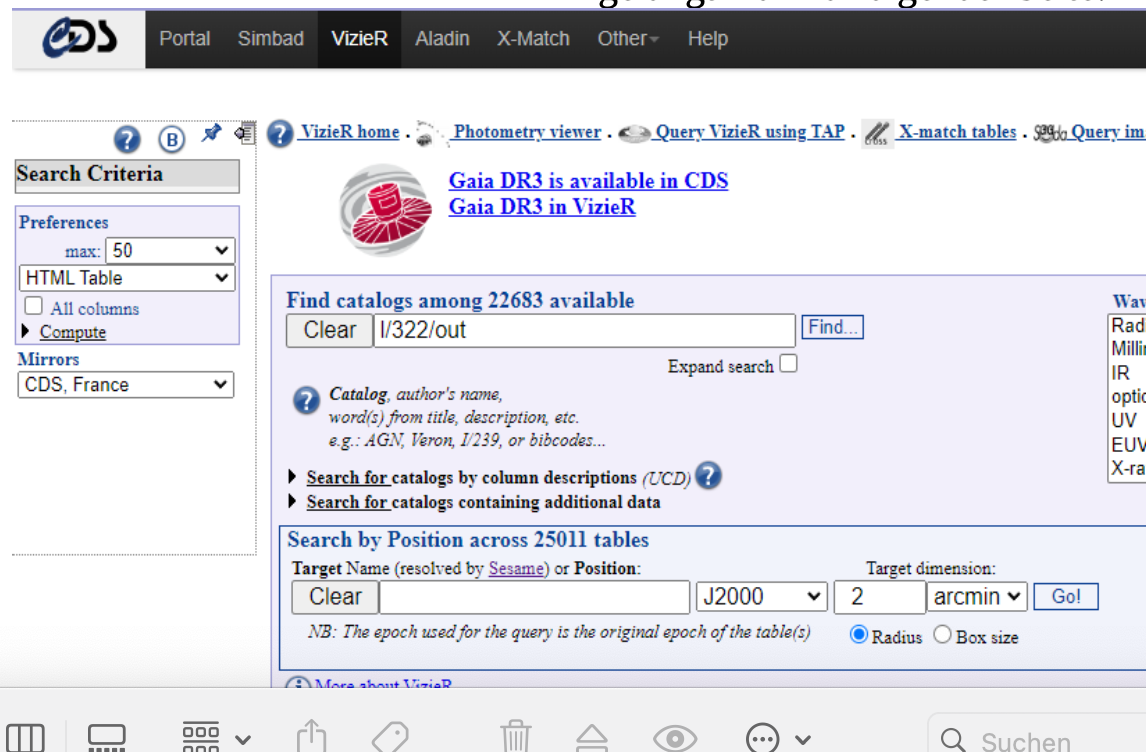Viewport: 1146px width, 752px height.
Task: Open the max rows dropdown showing 50
Action: click(170, 251)
